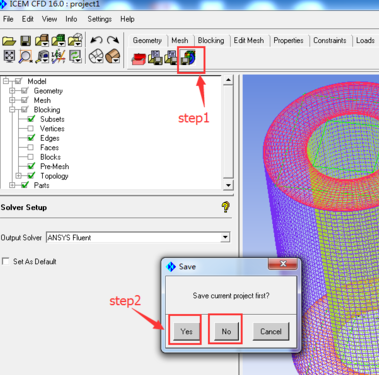Click Edit Parameters icon
The width and height of the screenshot is (379, 375).
coord(171,57)
